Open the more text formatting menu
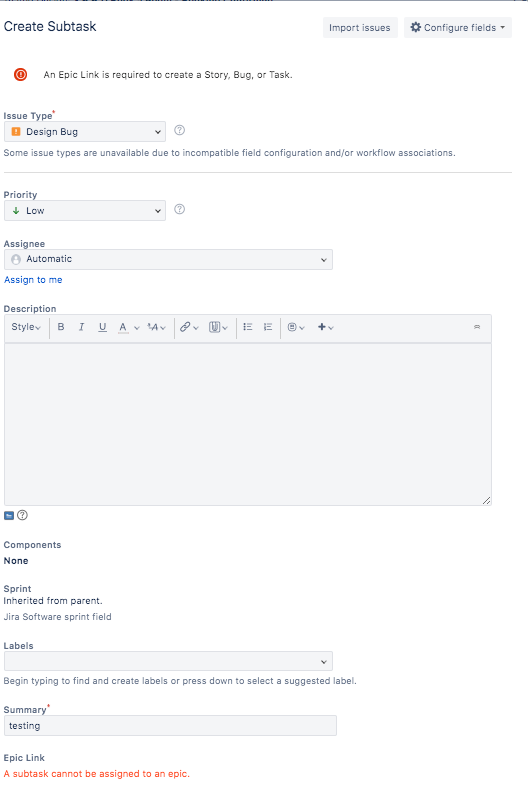This screenshot has height=795, width=528. 156,327
